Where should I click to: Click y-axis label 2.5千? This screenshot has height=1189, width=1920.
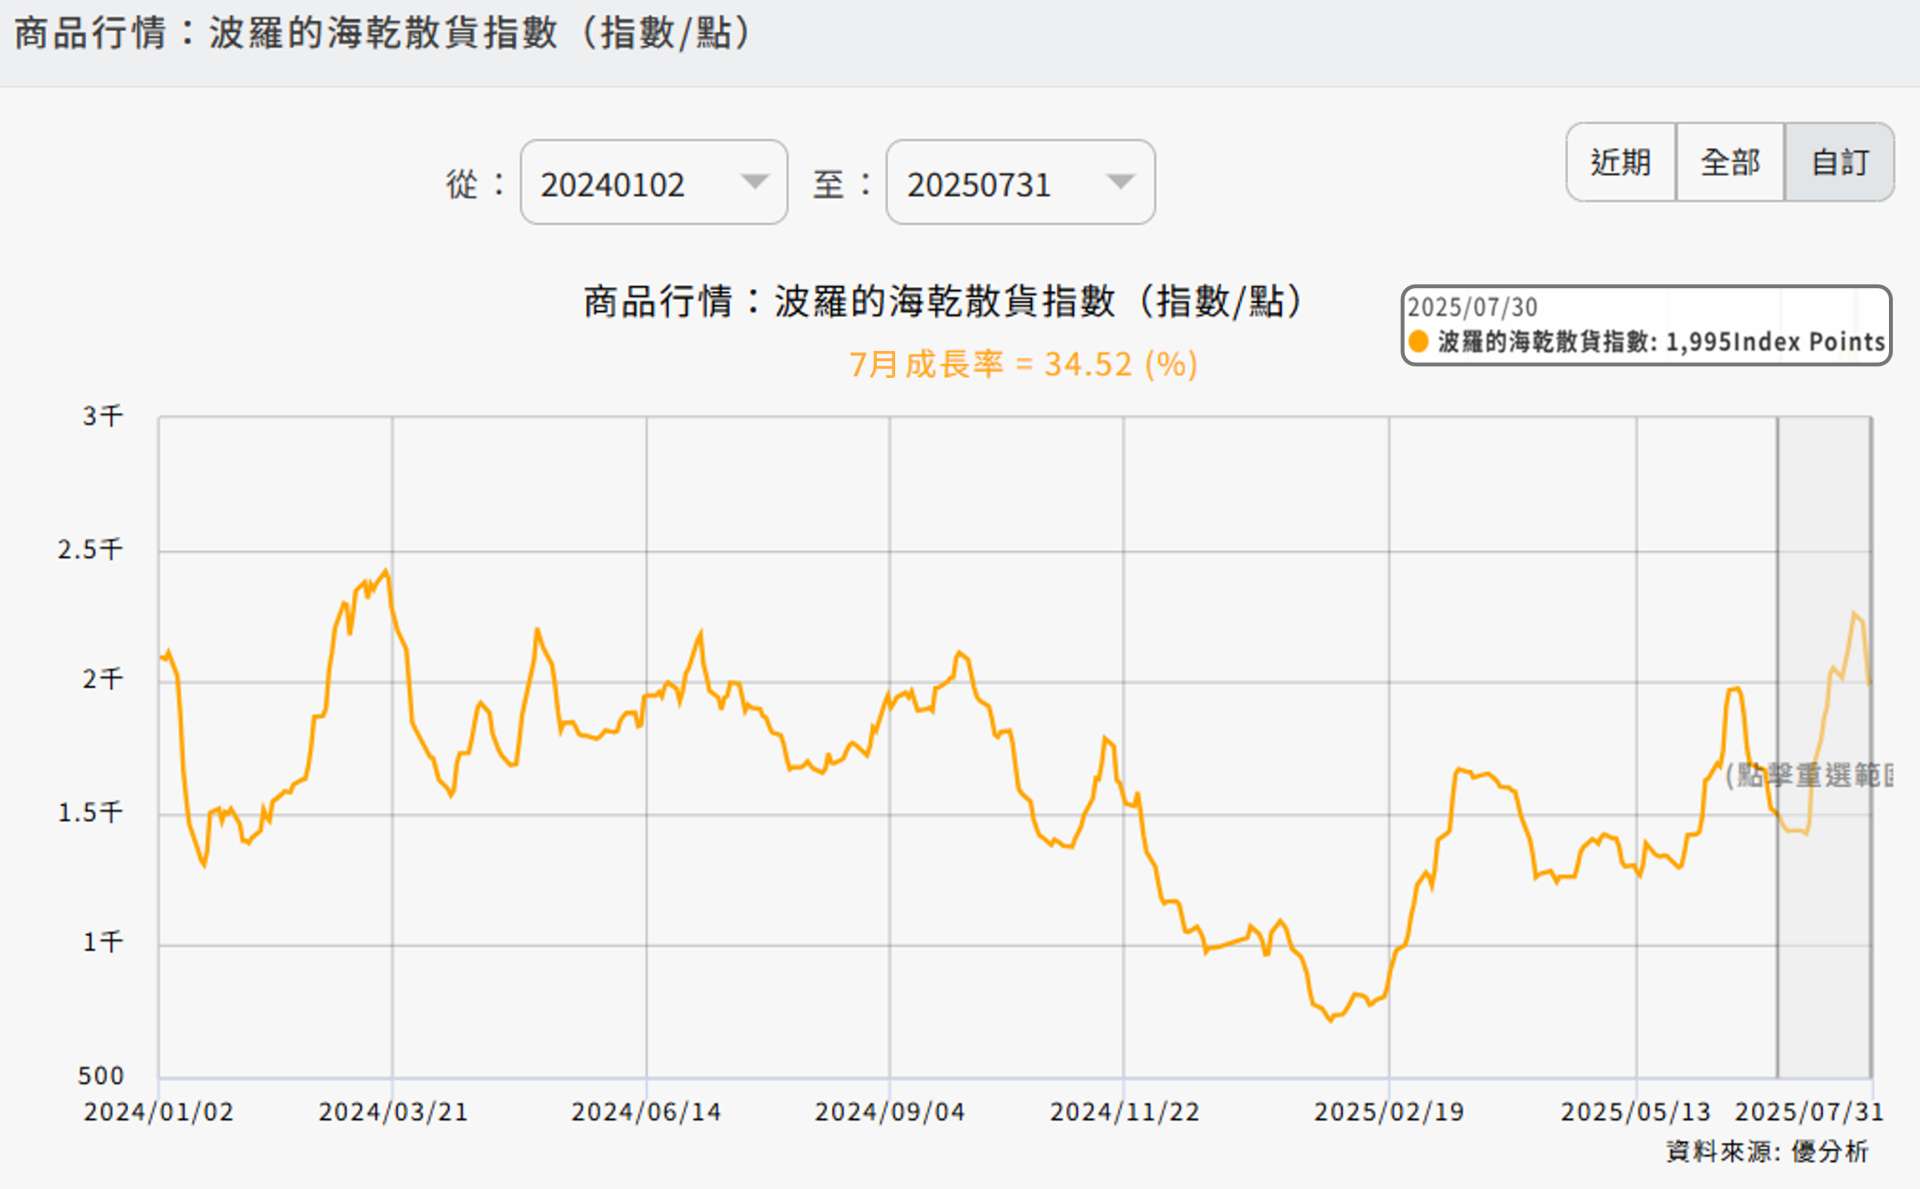pos(90,549)
